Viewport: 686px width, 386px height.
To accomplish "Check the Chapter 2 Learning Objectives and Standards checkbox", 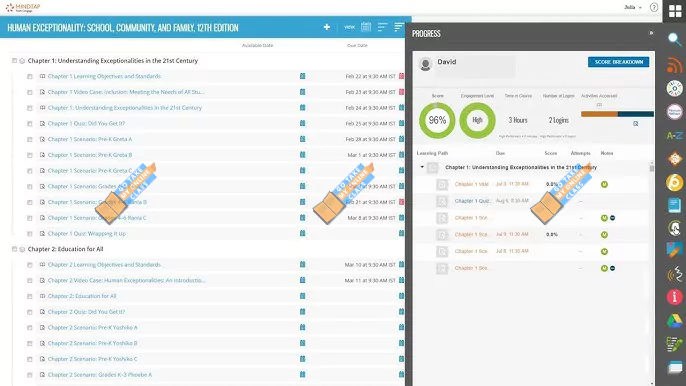I will 30,265.
